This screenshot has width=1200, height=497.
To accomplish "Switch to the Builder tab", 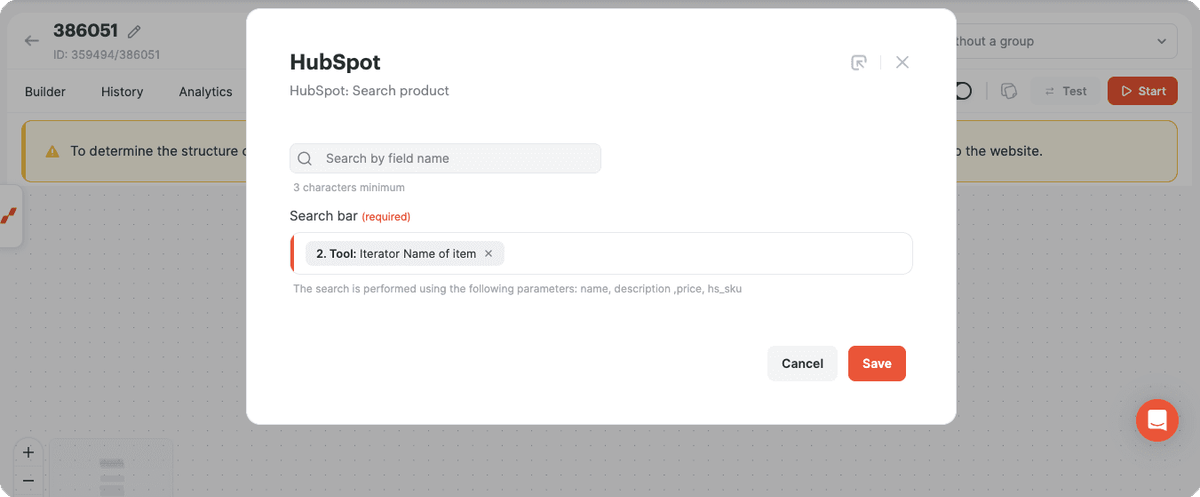I will pos(45,91).
